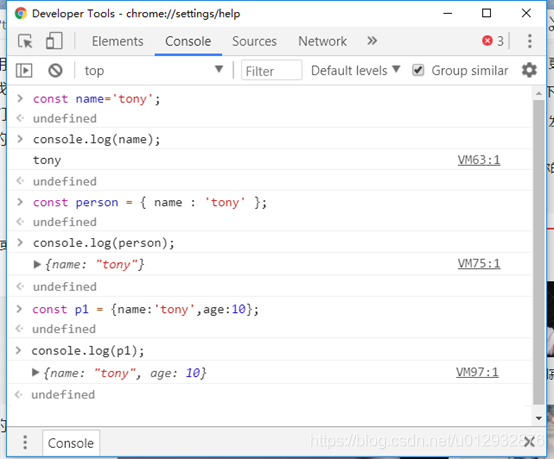Activate the inspect element picker icon
Image resolution: width=554 pixels, height=459 pixels.
pos(25,41)
